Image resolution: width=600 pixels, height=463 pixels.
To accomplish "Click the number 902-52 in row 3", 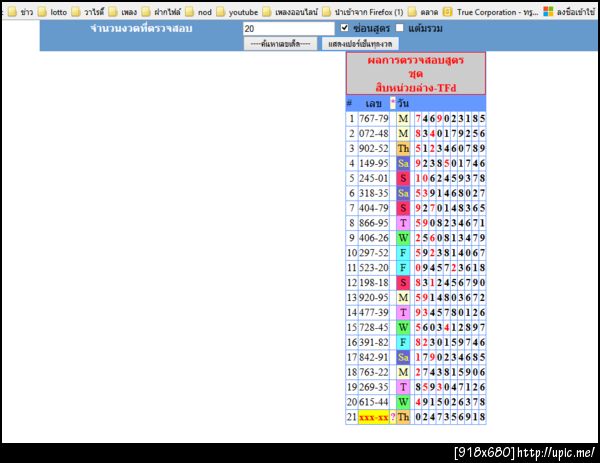I will coord(374,148).
